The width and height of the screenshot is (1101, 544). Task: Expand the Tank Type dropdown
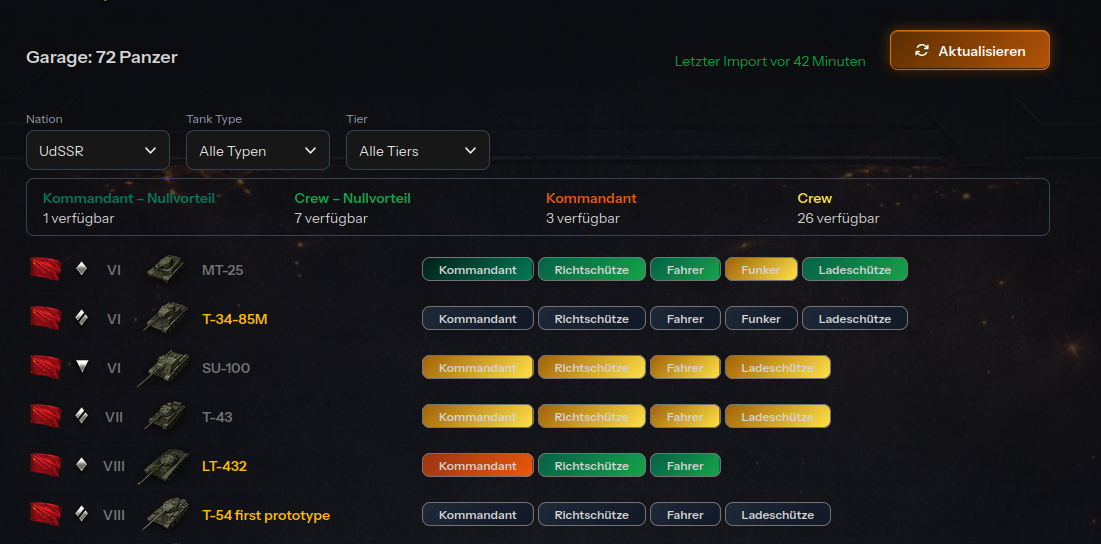coord(257,151)
